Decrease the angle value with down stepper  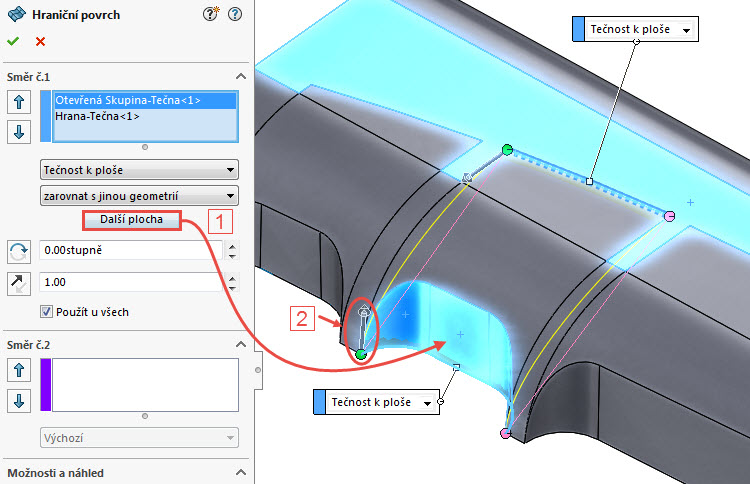pos(232,256)
